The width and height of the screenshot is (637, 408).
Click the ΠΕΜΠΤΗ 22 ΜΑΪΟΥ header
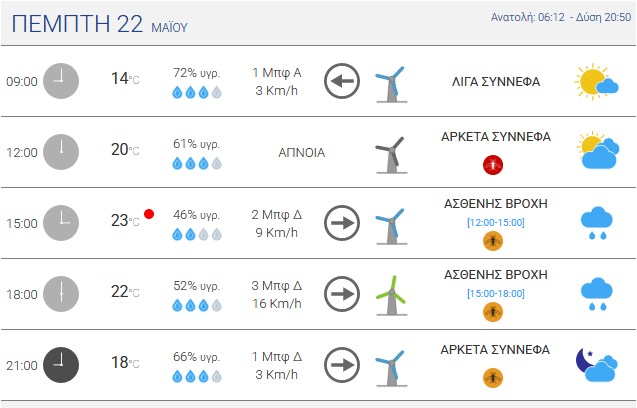pos(100,24)
